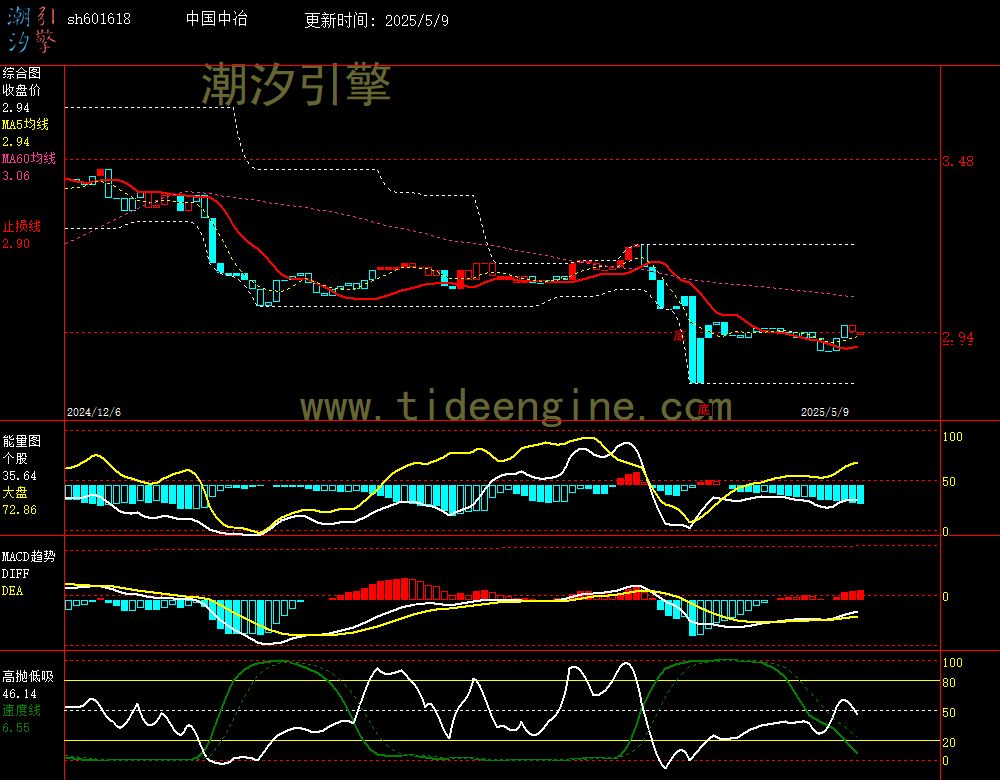1000x780 pixels.
Task: Click the red 底 marker beside the candlesticks
Action: (x=679, y=335)
